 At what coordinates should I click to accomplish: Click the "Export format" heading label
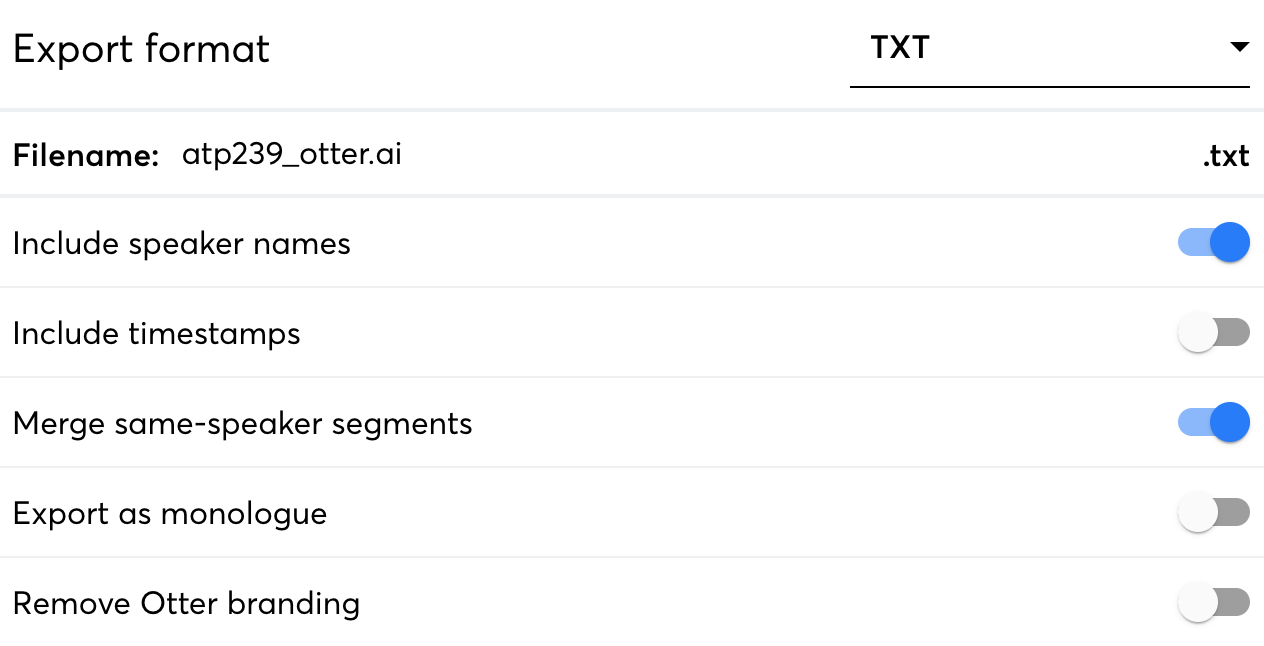pos(141,49)
